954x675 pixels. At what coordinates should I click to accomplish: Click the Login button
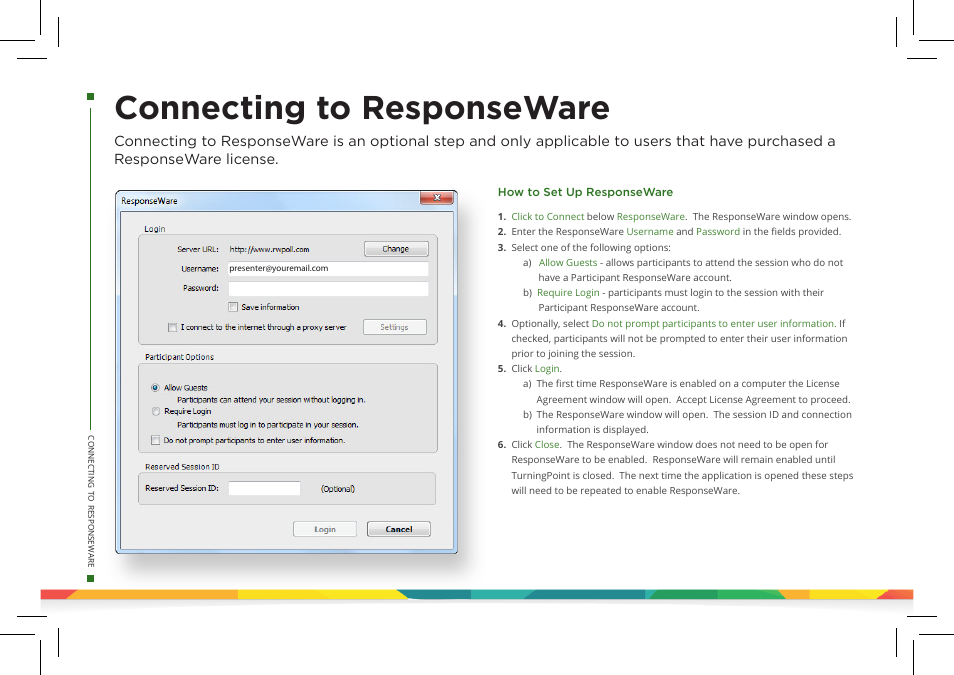[x=325, y=530]
